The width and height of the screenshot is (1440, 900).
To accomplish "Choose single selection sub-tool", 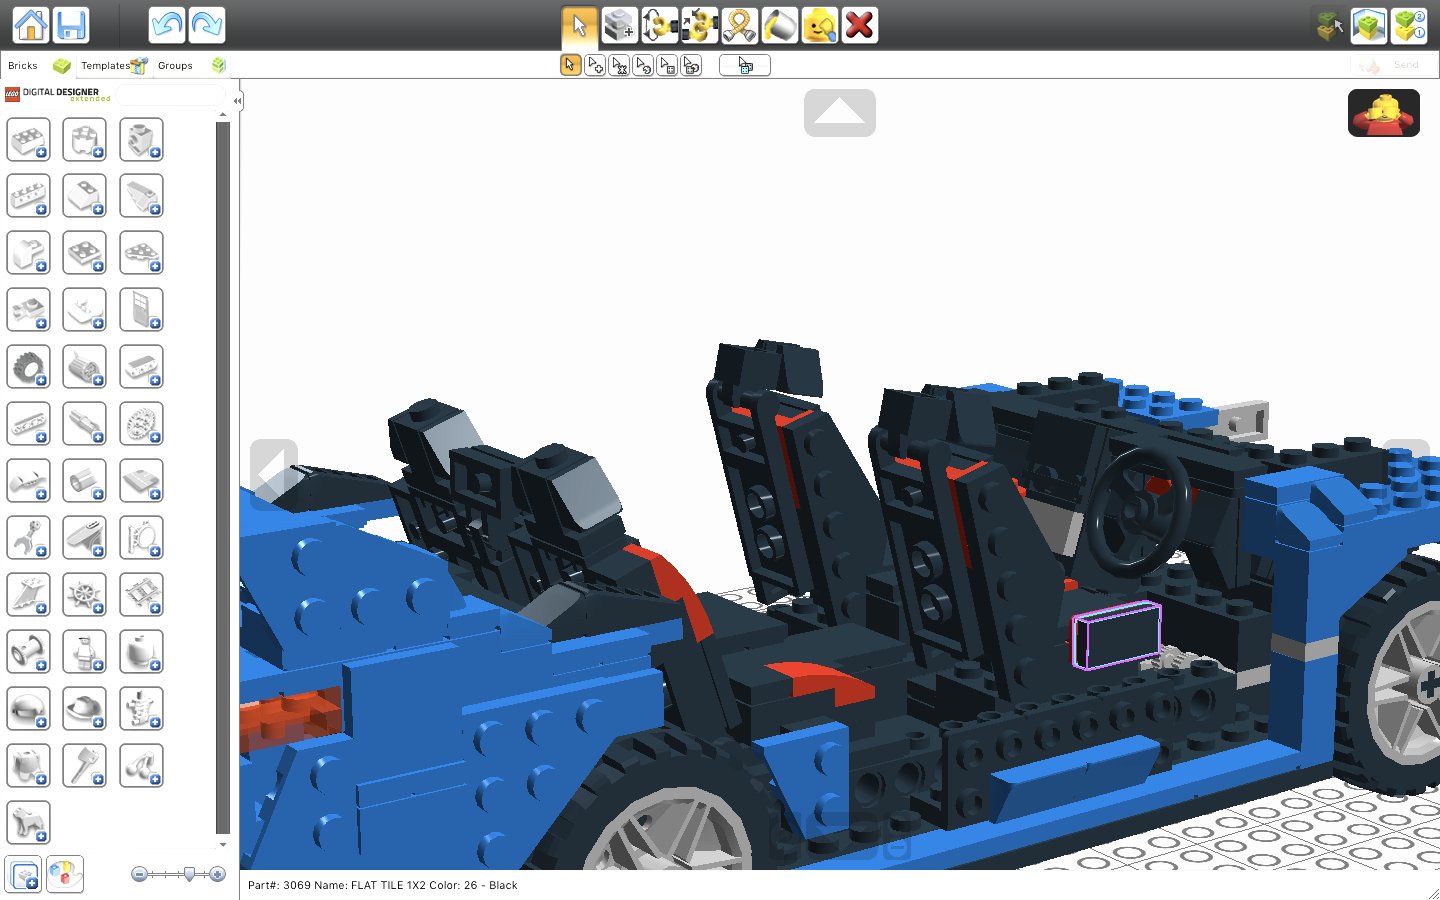I will pyautogui.click(x=571, y=65).
